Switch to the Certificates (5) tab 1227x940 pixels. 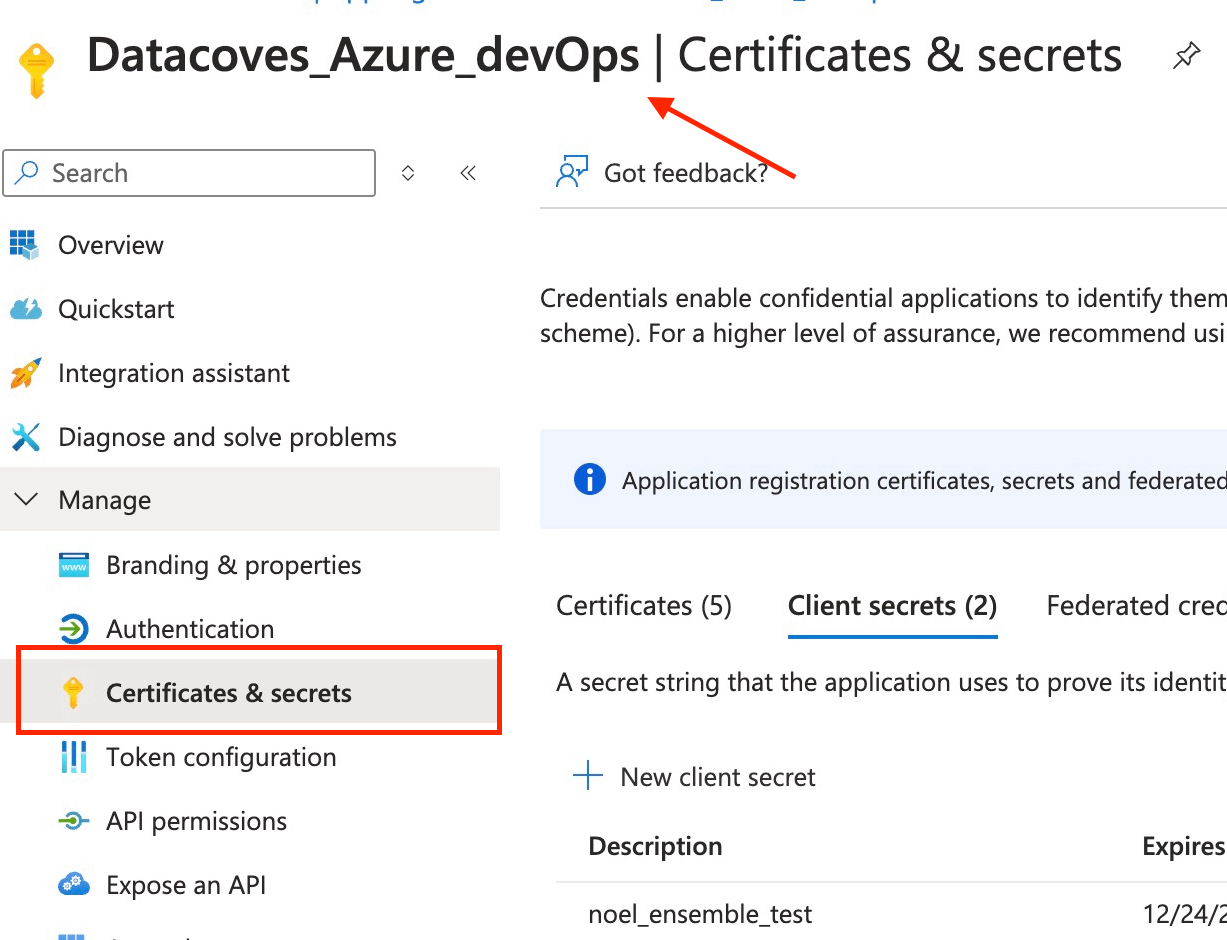tap(644, 606)
